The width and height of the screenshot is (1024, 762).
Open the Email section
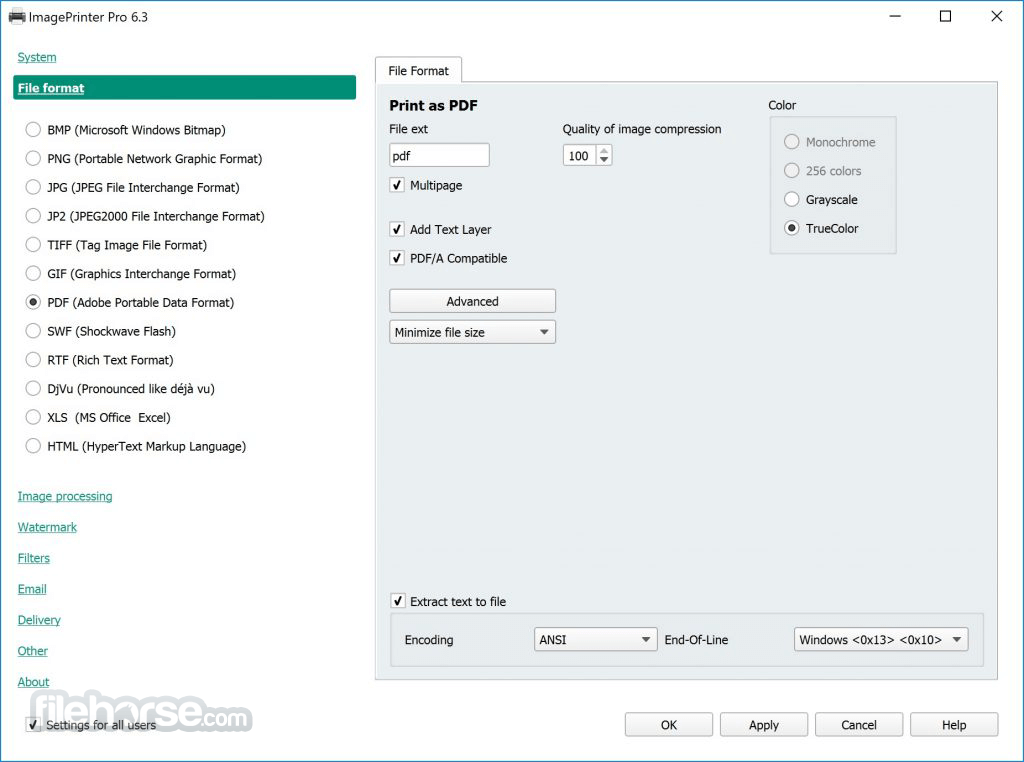click(x=32, y=589)
